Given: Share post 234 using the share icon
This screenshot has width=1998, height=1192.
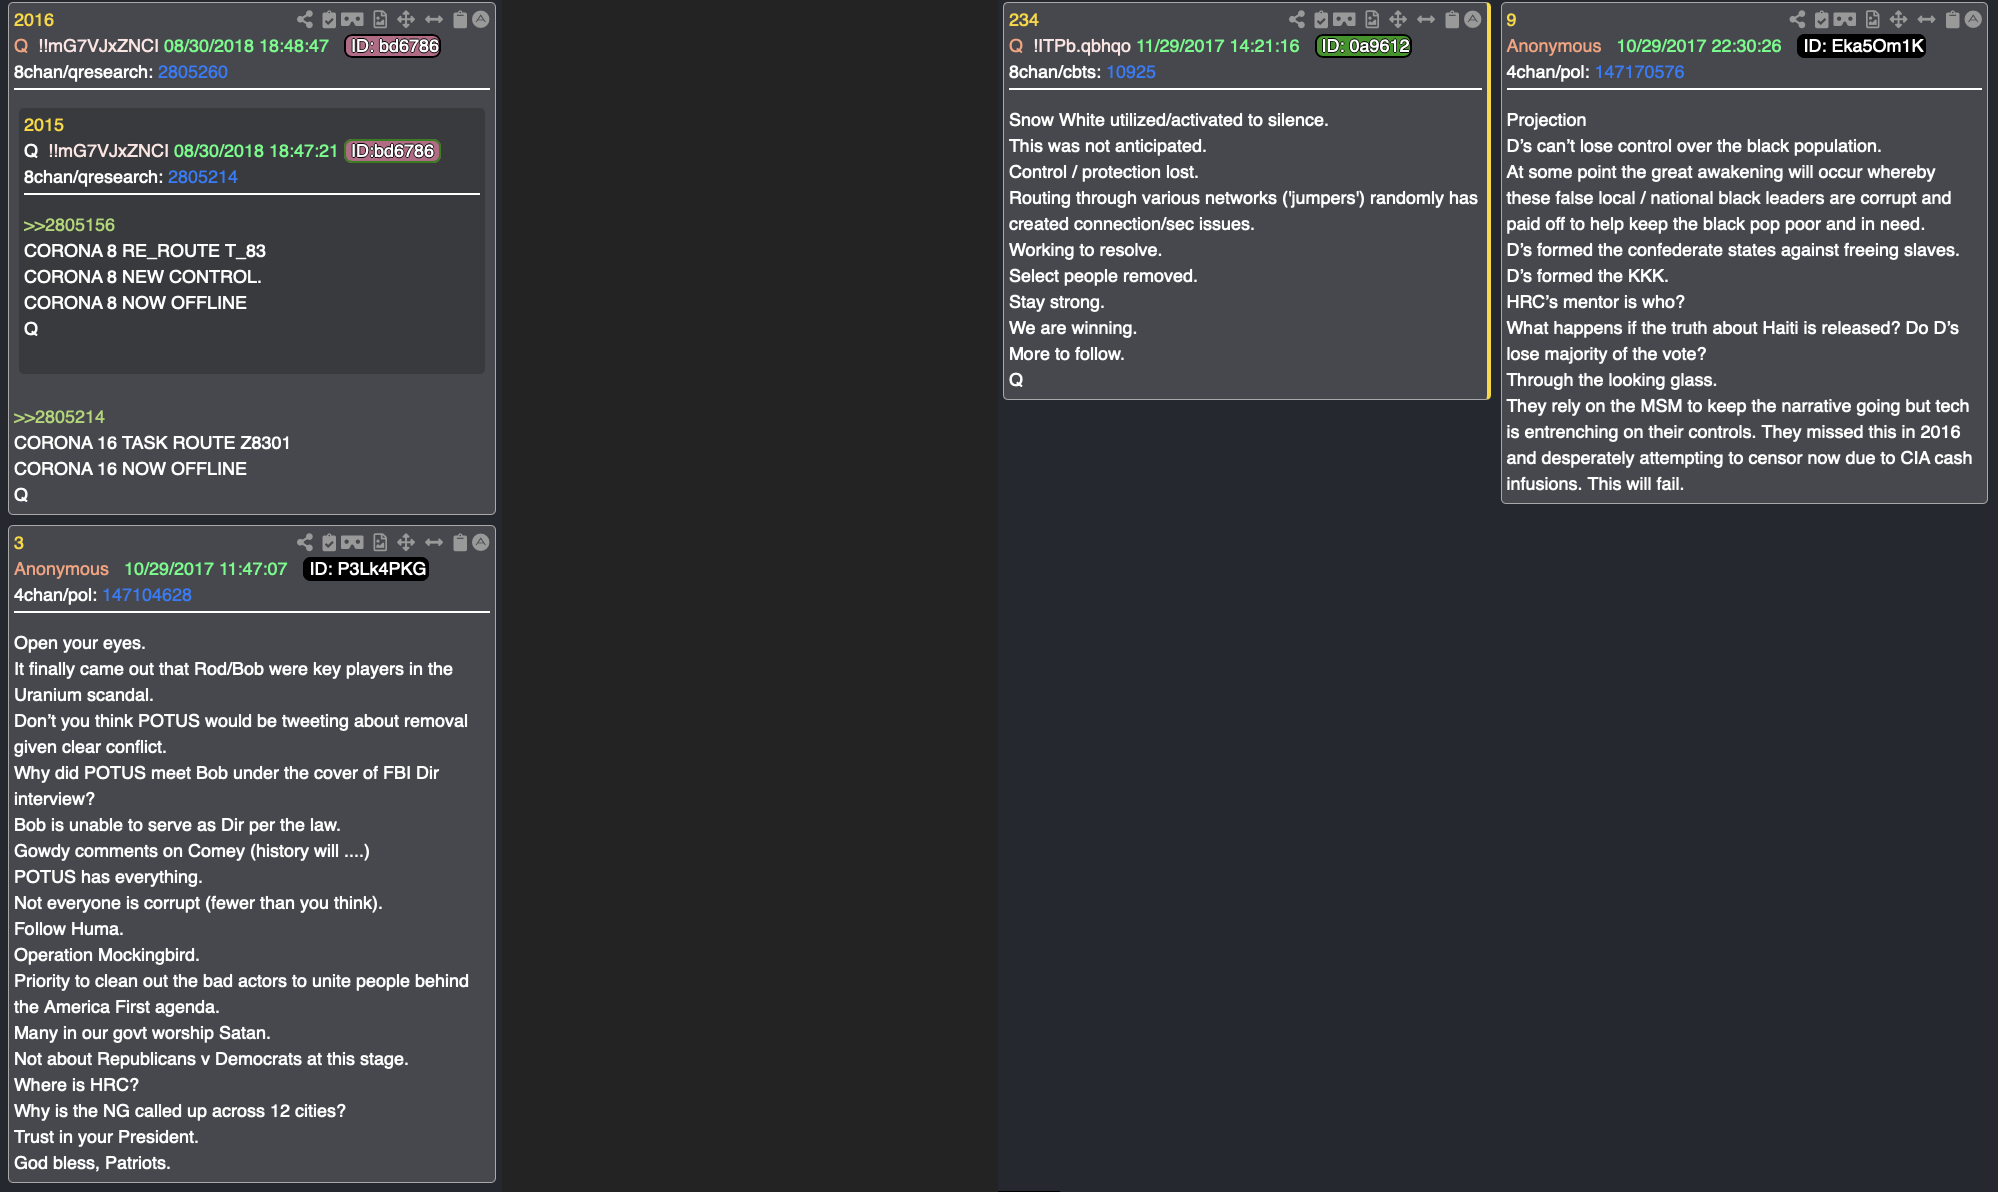Looking at the screenshot, I should click(1297, 19).
